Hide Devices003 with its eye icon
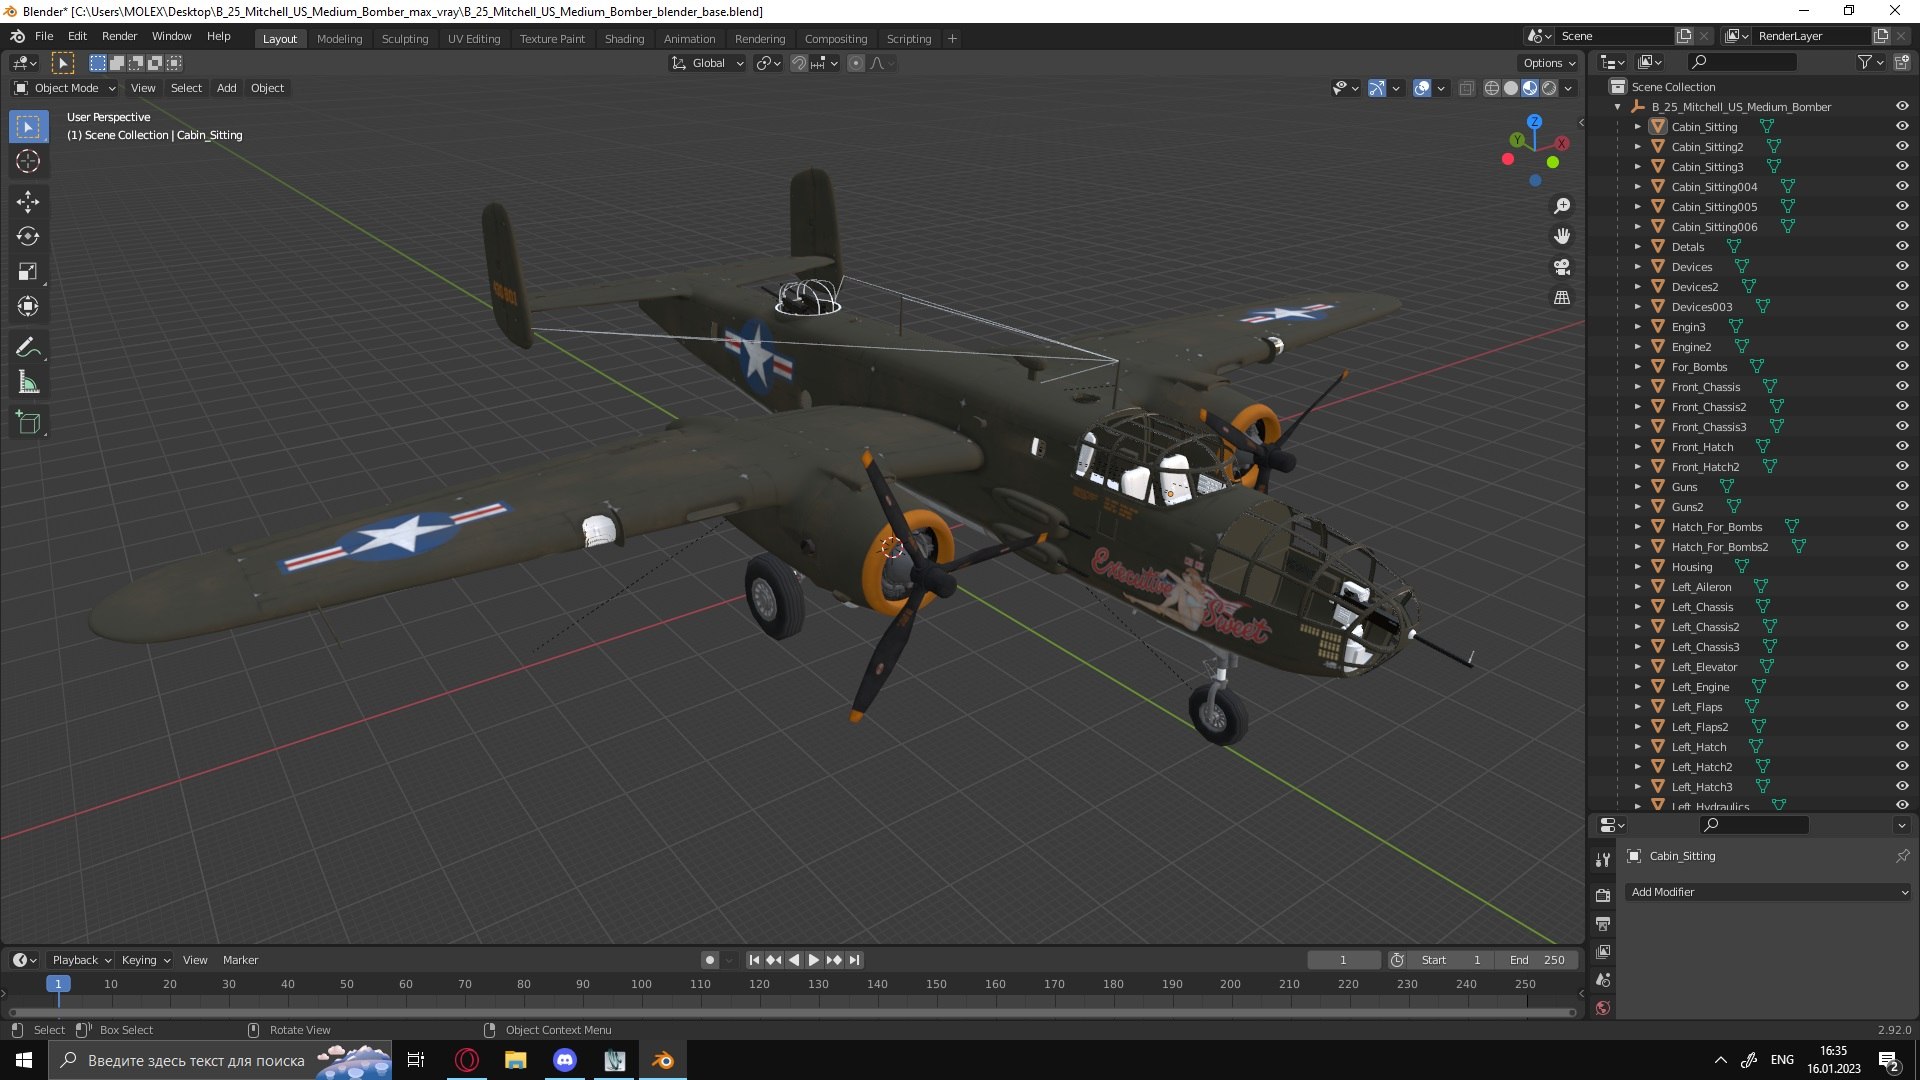Viewport: 1920px width, 1080px height. (x=1902, y=307)
